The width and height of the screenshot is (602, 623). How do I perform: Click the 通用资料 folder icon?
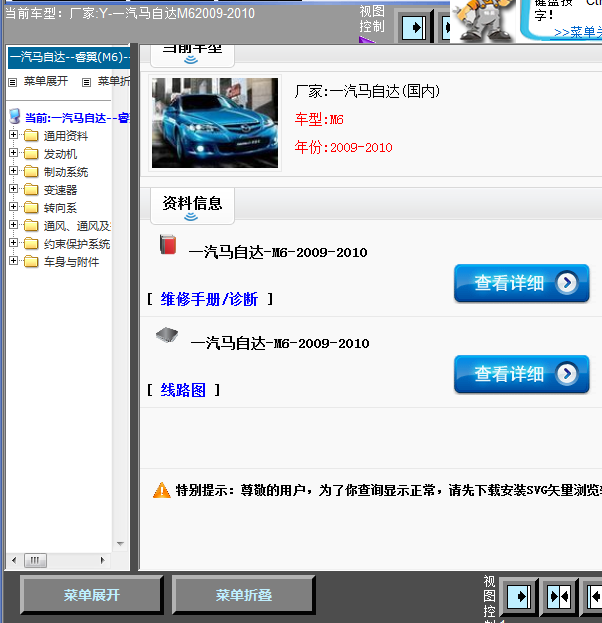(31, 135)
